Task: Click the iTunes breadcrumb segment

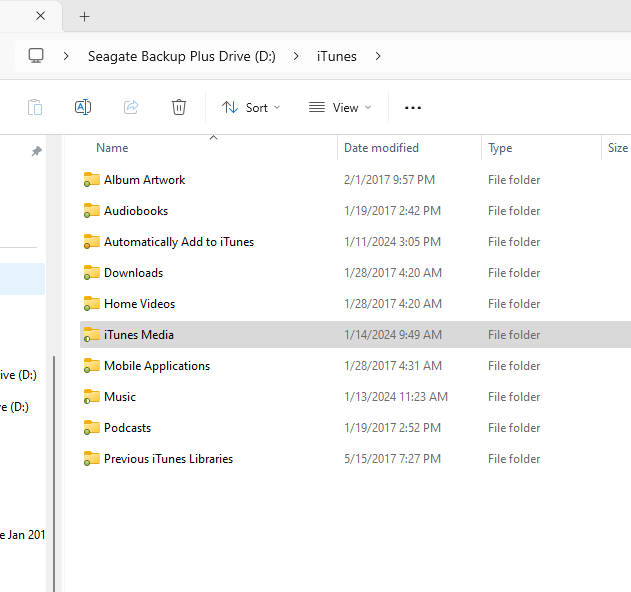Action: [336, 56]
